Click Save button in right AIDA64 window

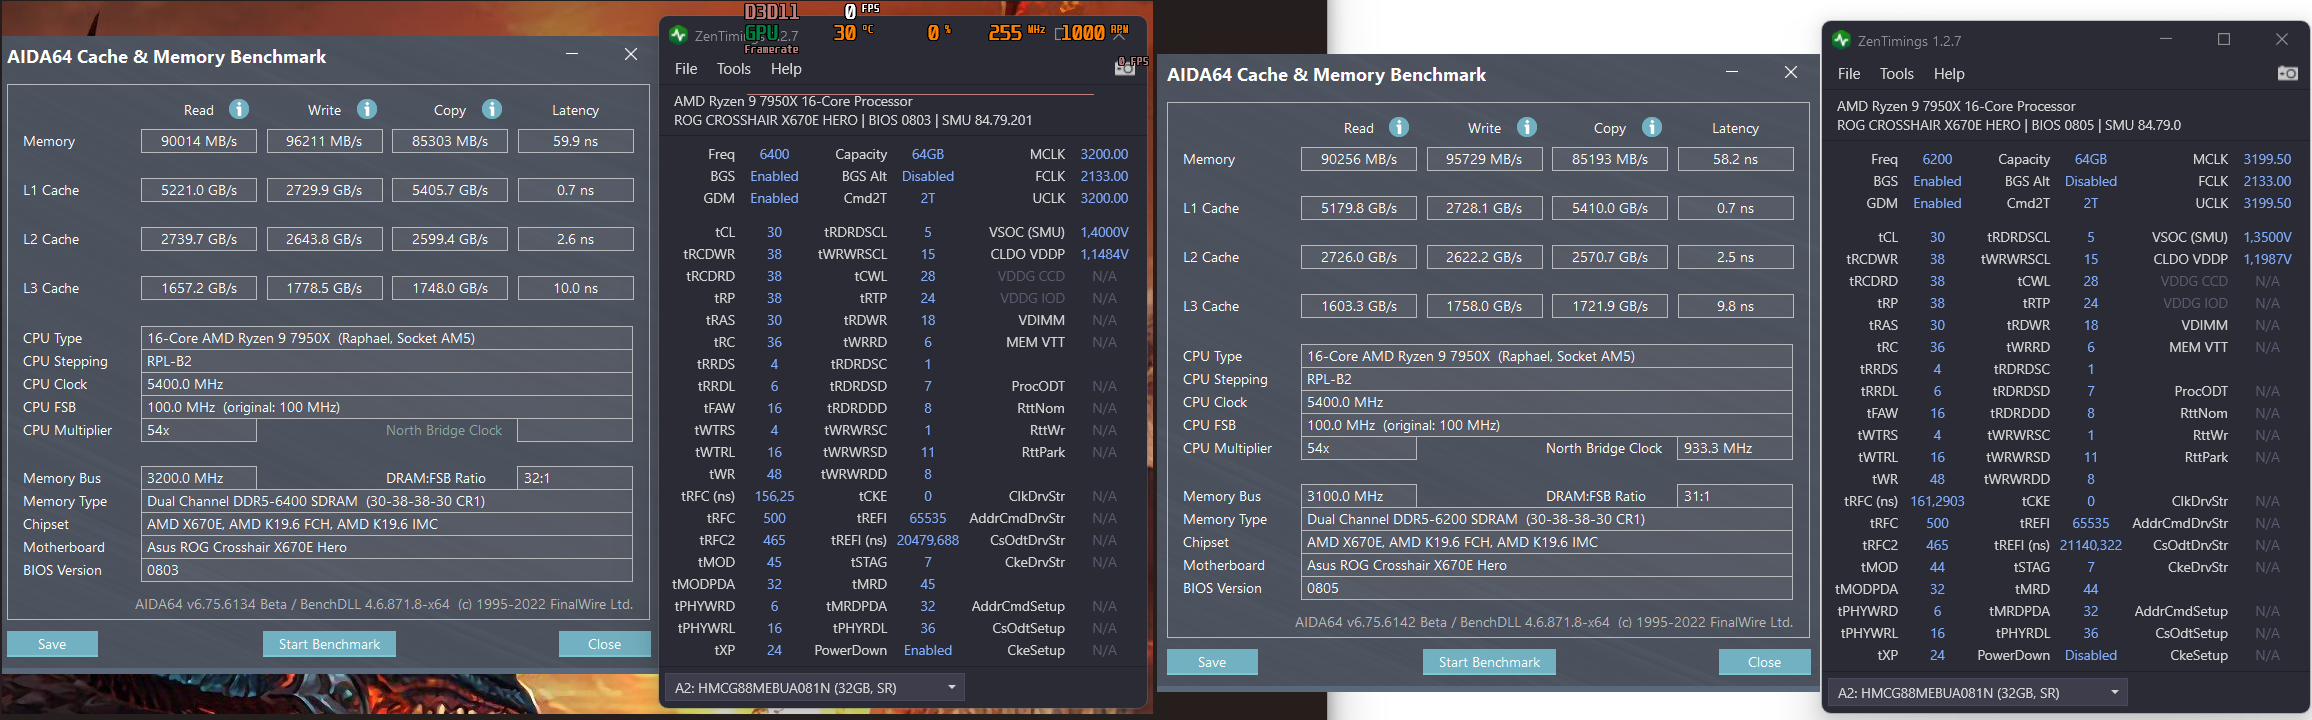click(x=1212, y=662)
